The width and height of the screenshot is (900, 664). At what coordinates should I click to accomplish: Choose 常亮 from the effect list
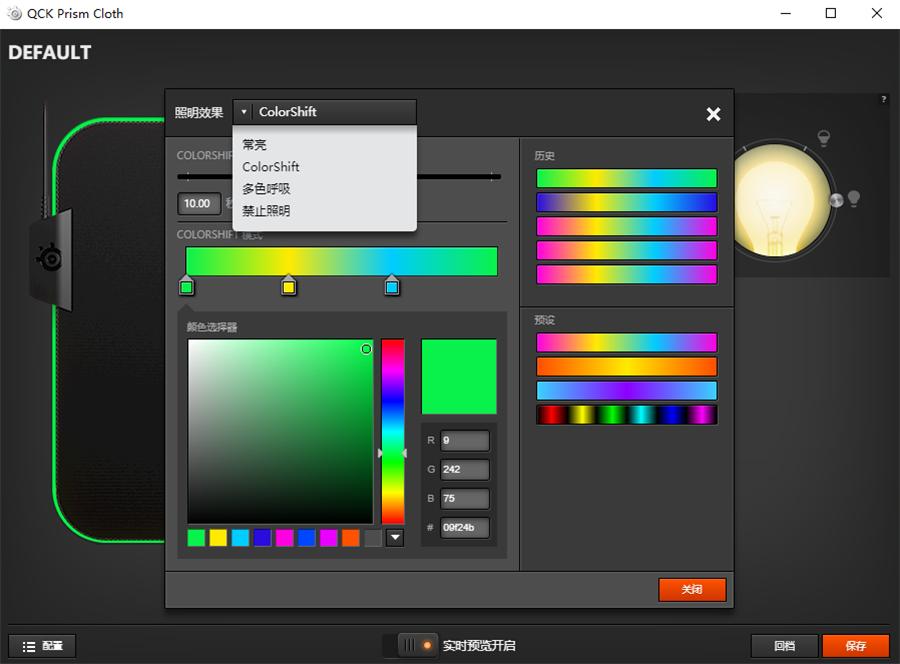tap(255, 145)
